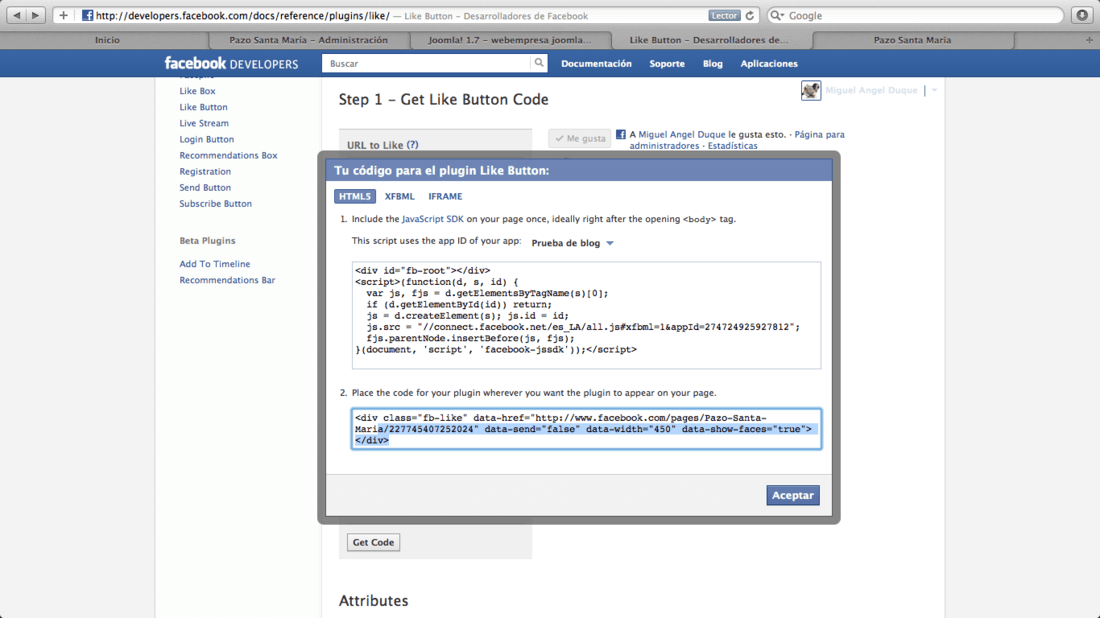Screen dimensions: 1100x618
Task: Click the Get Code button
Action: click(x=373, y=542)
